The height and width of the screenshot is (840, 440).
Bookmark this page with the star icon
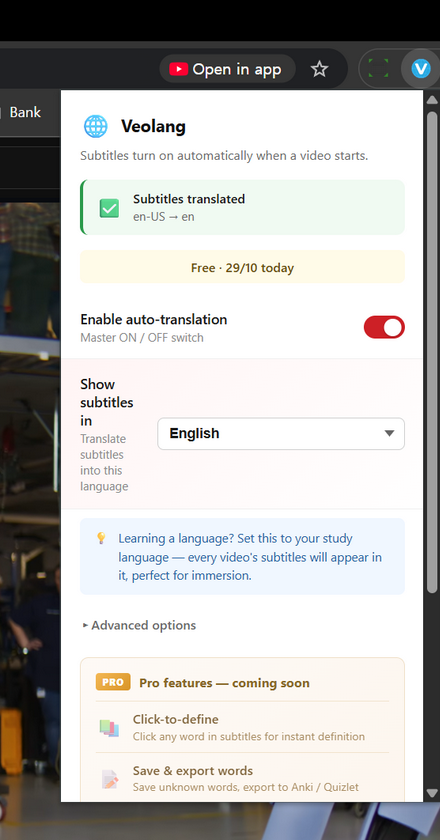point(319,69)
